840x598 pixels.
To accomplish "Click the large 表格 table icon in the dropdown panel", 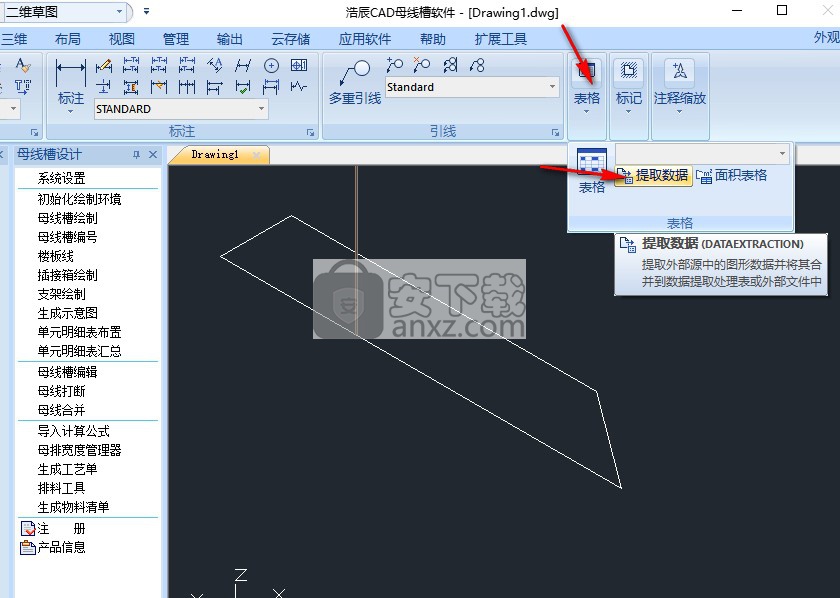I will (x=592, y=162).
